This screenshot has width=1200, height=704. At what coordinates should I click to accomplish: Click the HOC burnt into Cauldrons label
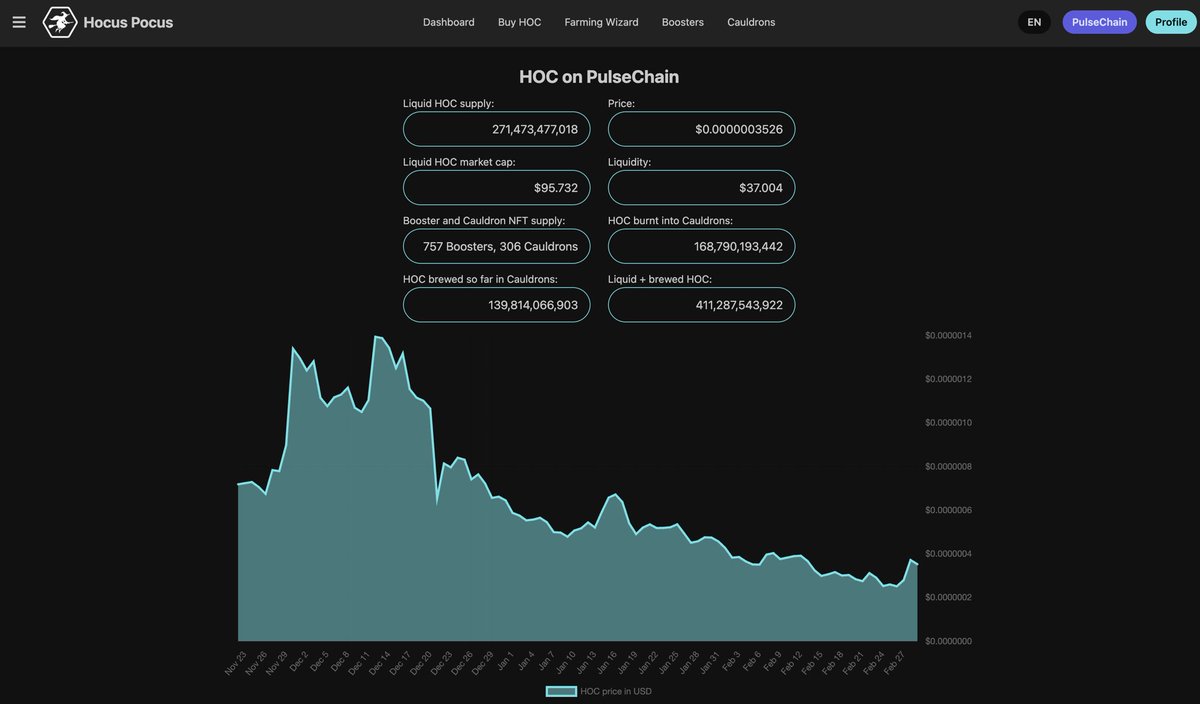click(670, 220)
